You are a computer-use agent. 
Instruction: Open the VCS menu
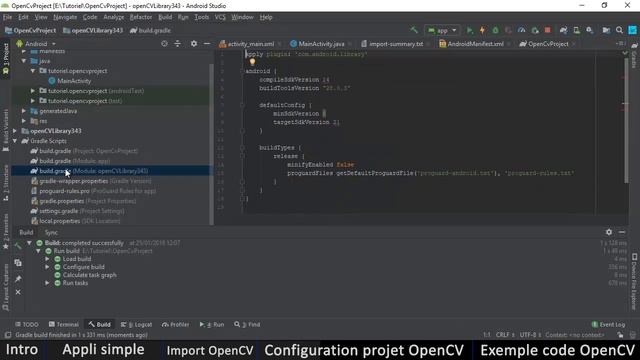pyautogui.click(x=220, y=17)
